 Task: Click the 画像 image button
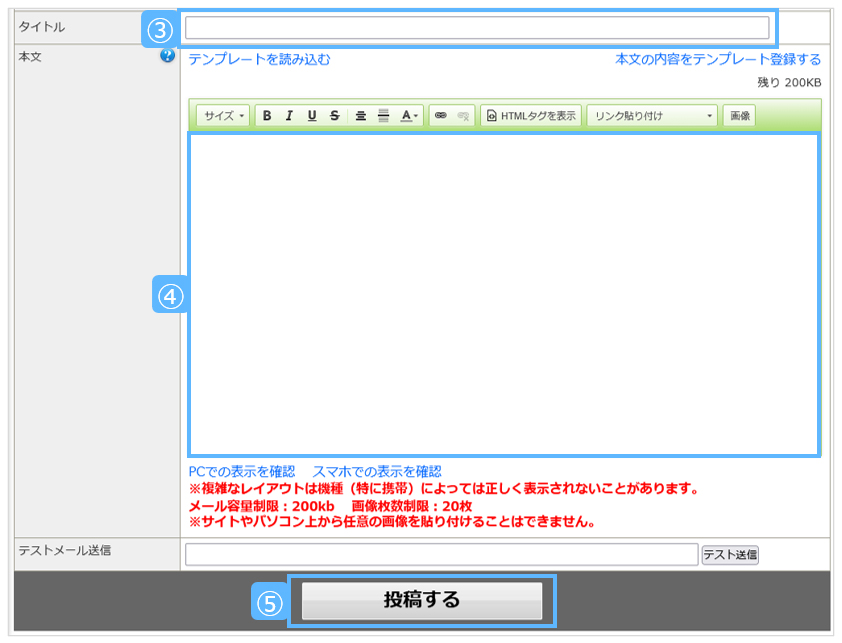[740, 116]
